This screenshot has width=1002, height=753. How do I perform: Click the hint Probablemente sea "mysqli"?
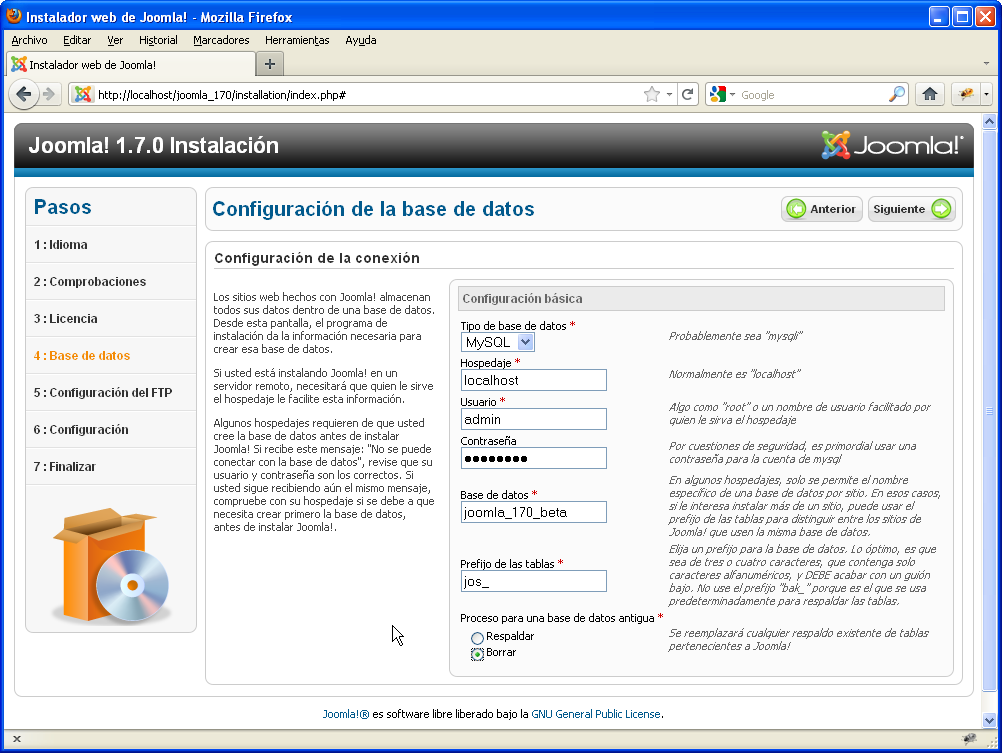[736, 336]
